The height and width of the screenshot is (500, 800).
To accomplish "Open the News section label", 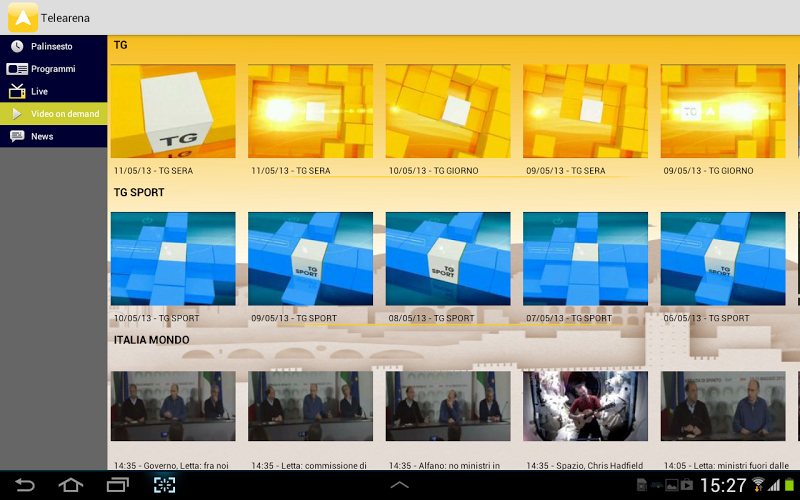I will [42, 136].
